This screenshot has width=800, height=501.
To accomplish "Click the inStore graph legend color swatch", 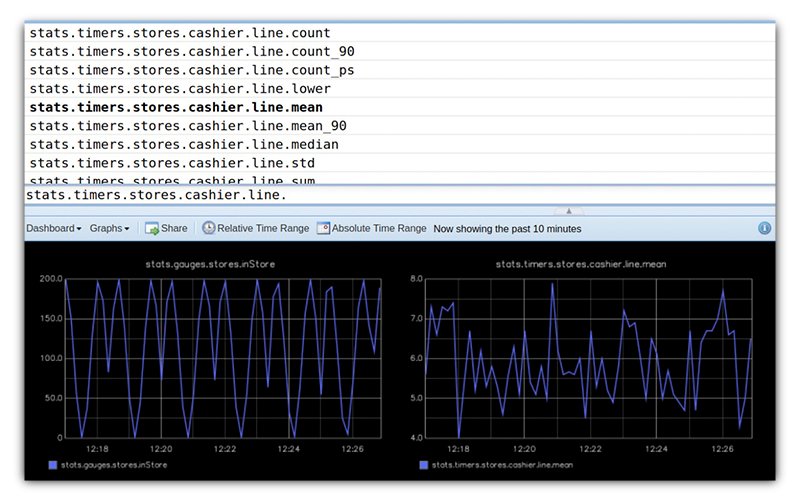I will coord(54,466).
